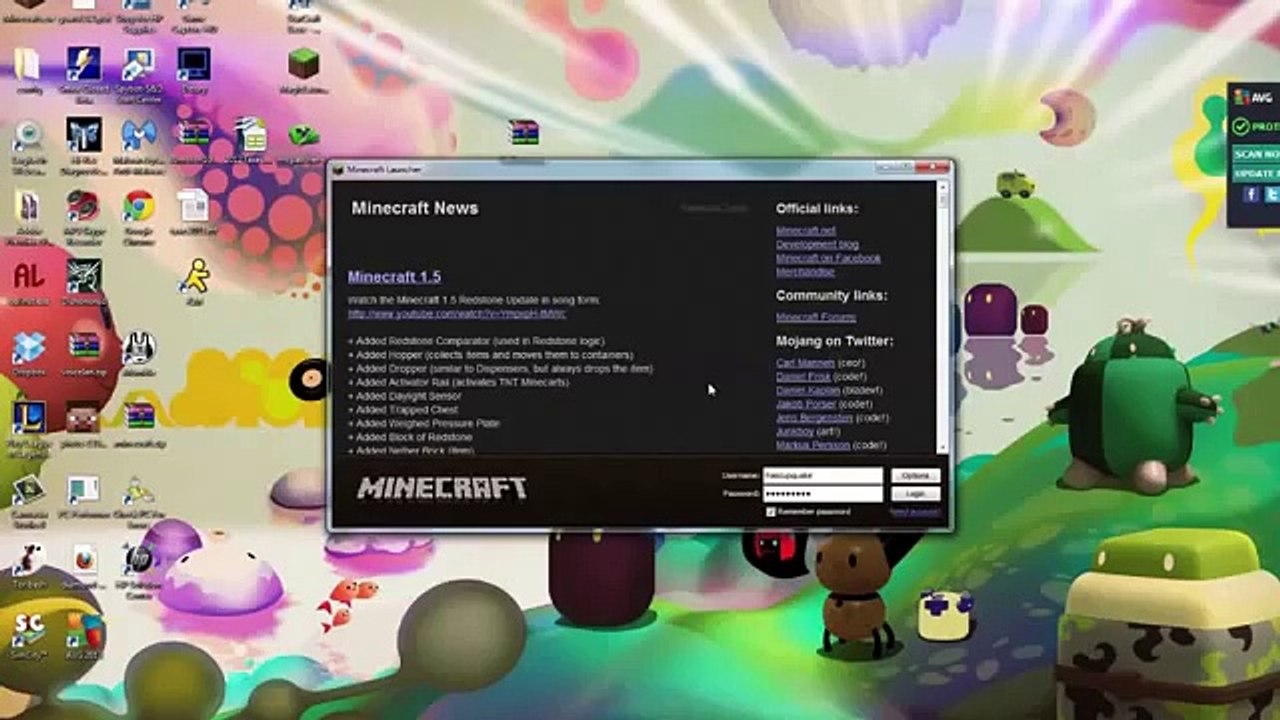Open the plain folder icon on desktop
The height and width of the screenshot is (720, 1280).
(28, 64)
